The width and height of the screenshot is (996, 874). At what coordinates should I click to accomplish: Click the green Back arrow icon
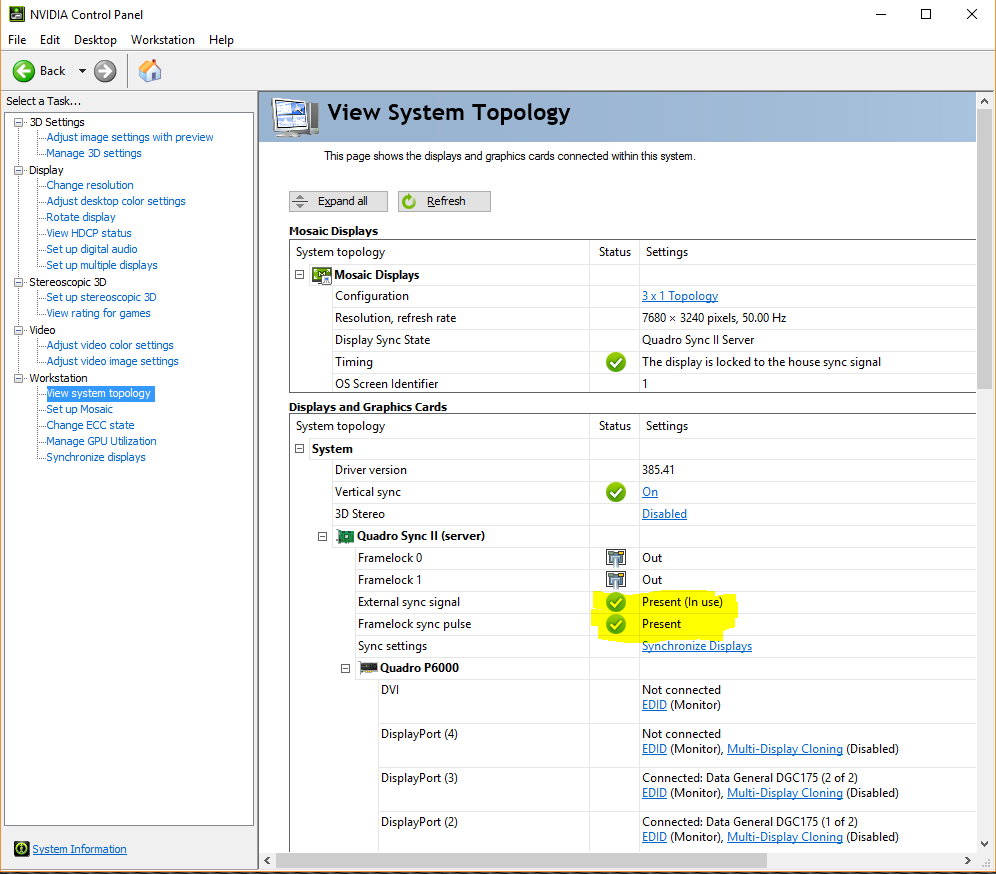[x=24, y=71]
